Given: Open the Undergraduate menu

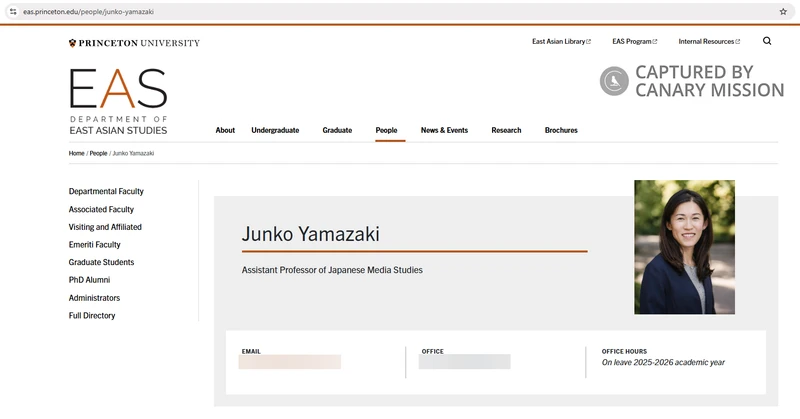Looking at the screenshot, I should tap(275, 130).
